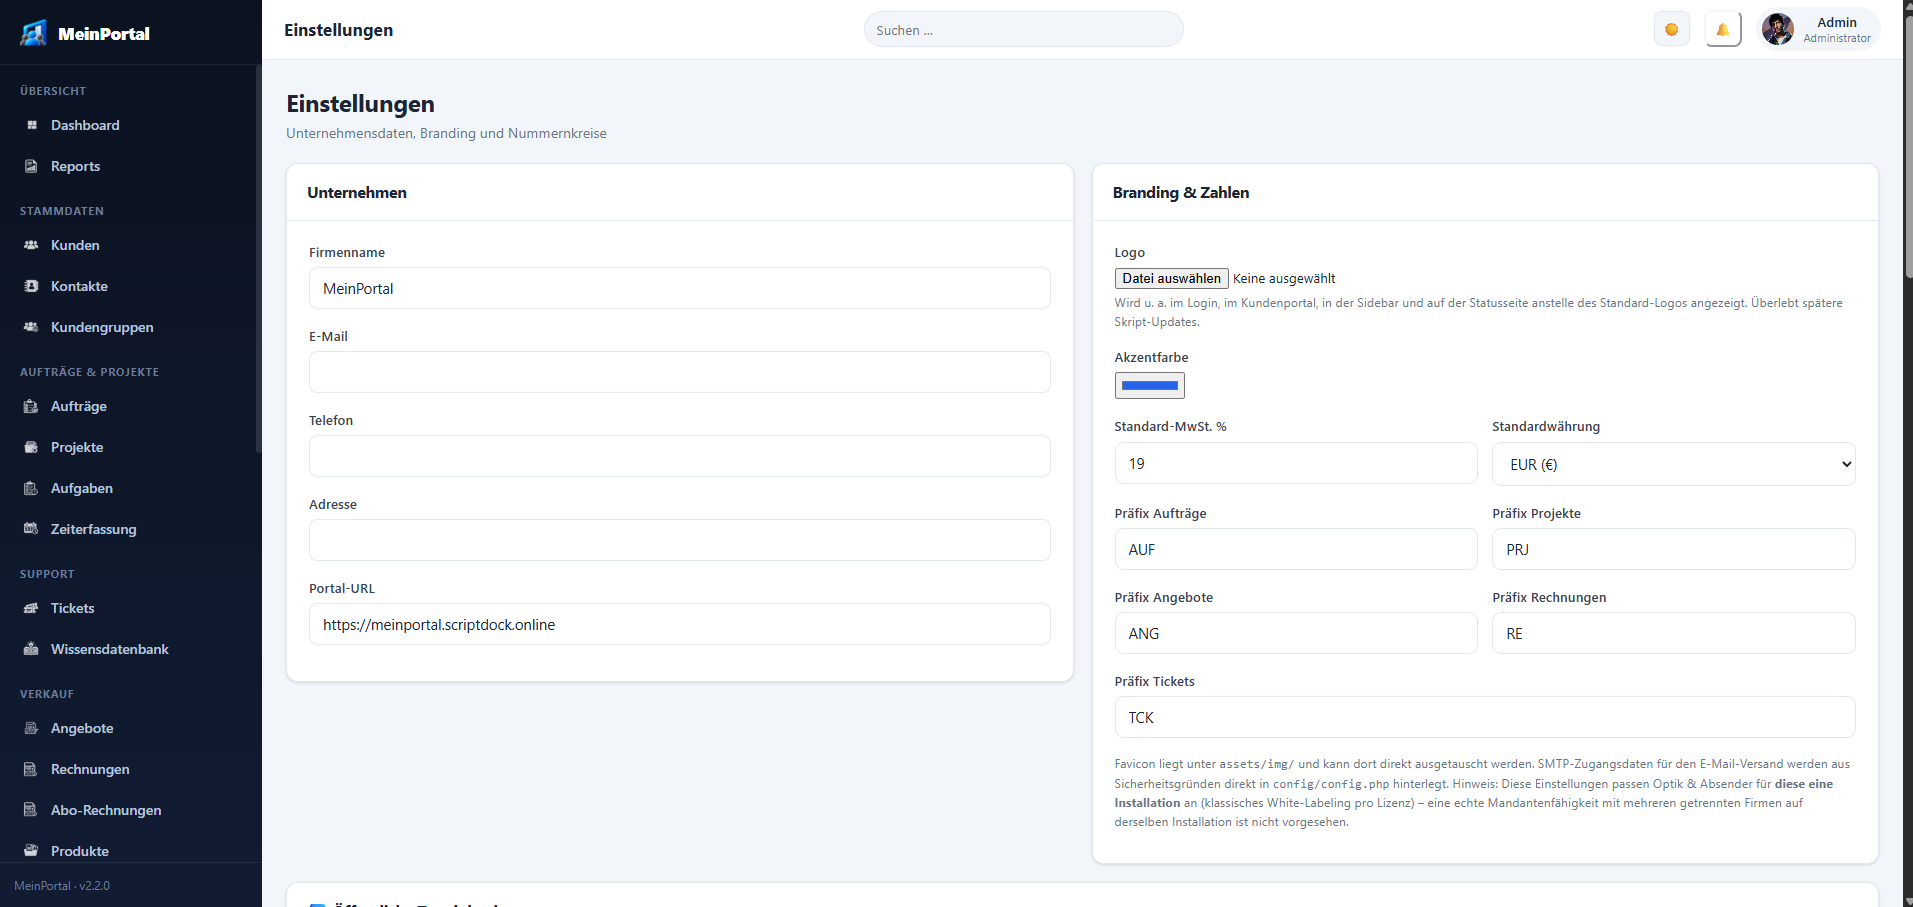Click the Adresse input field
The image size is (1913, 907).
pyautogui.click(x=679, y=540)
